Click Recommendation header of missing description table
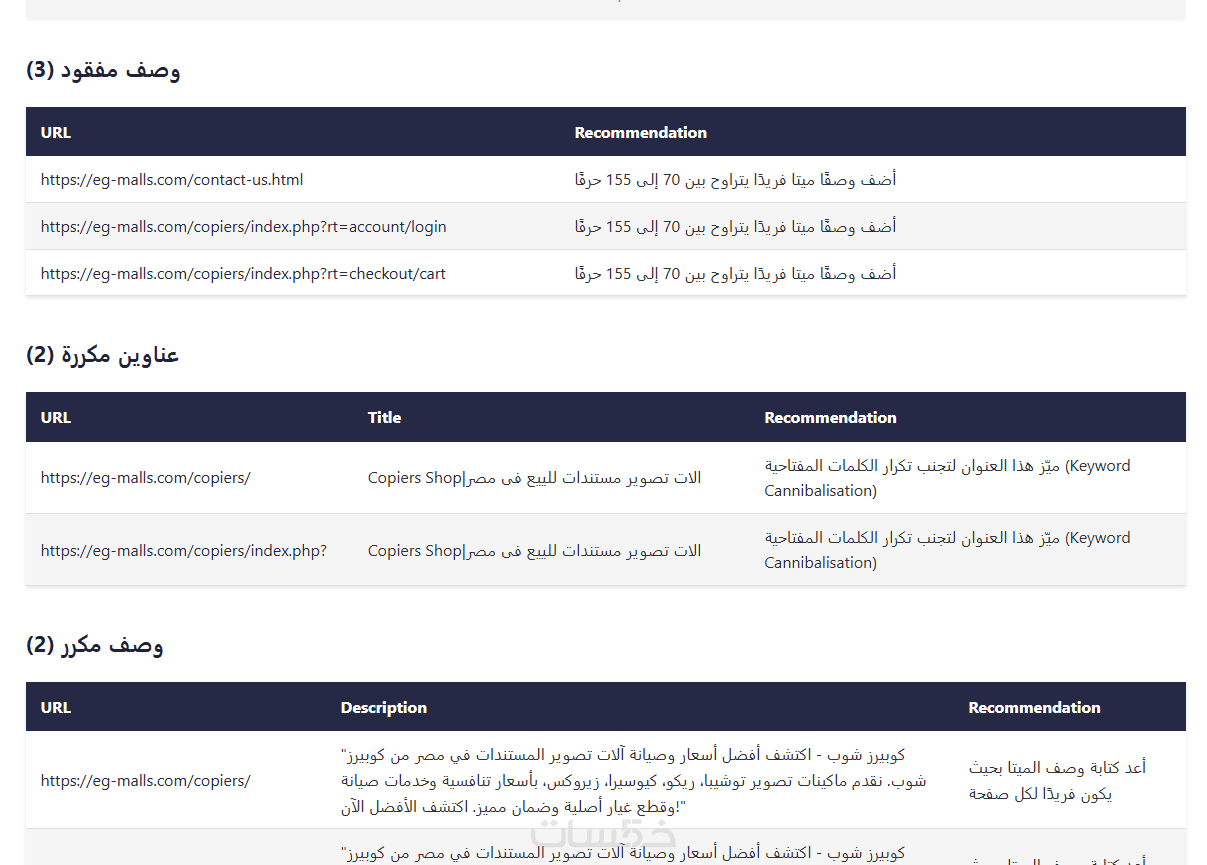The width and height of the screenshot is (1207, 865). click(x=641, y=132)
